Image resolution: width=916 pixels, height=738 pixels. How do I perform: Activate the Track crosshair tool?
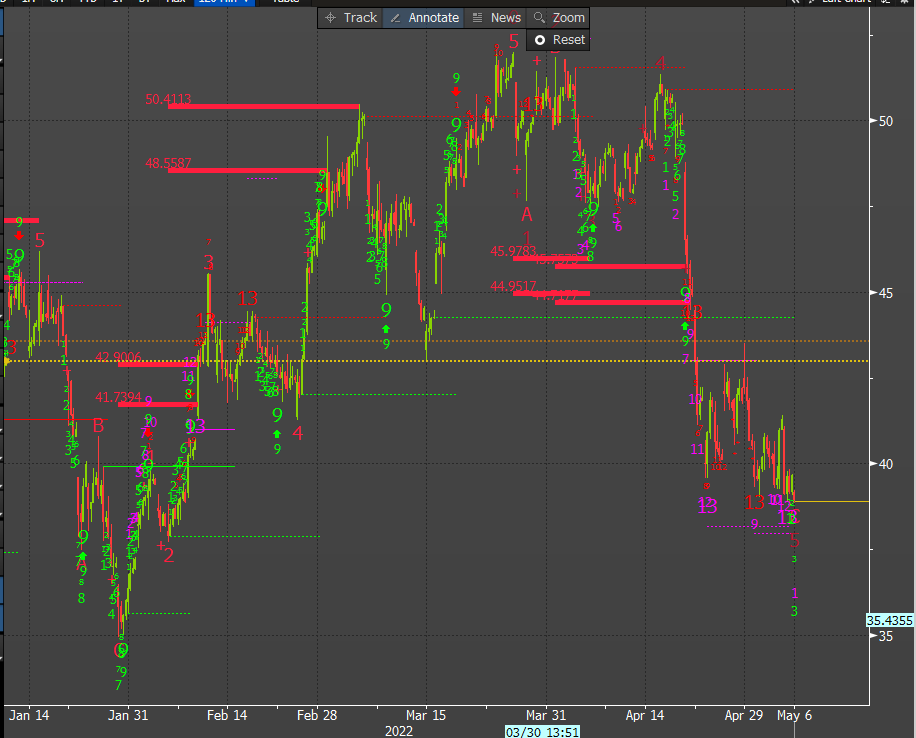pos(351,18)
